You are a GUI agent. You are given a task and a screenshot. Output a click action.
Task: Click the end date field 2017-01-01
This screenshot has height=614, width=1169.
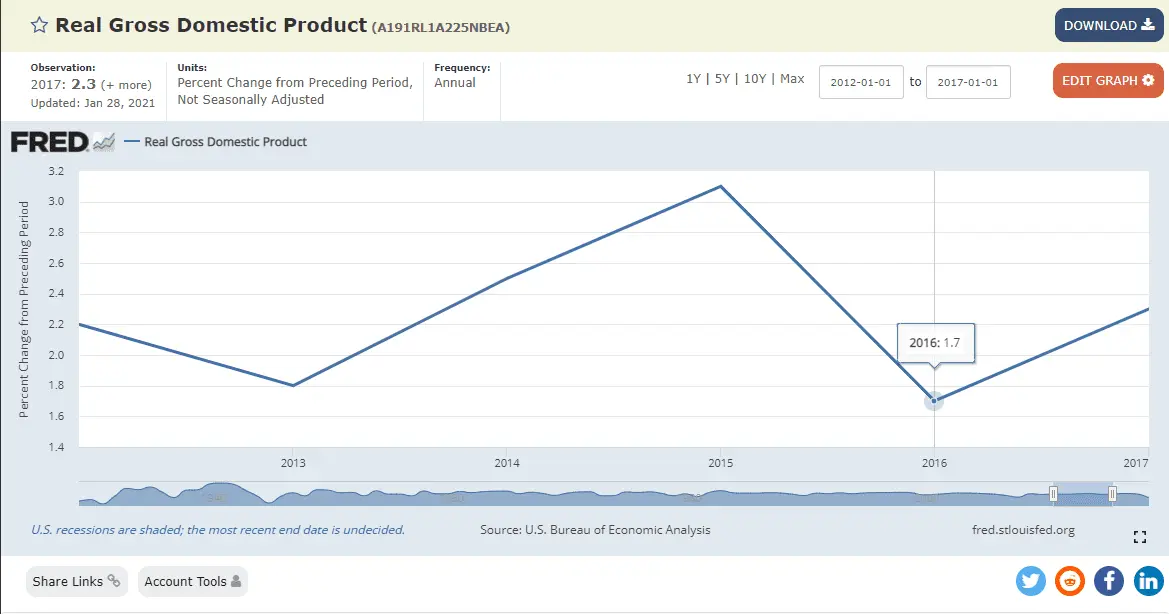click(x=968, y=82)
